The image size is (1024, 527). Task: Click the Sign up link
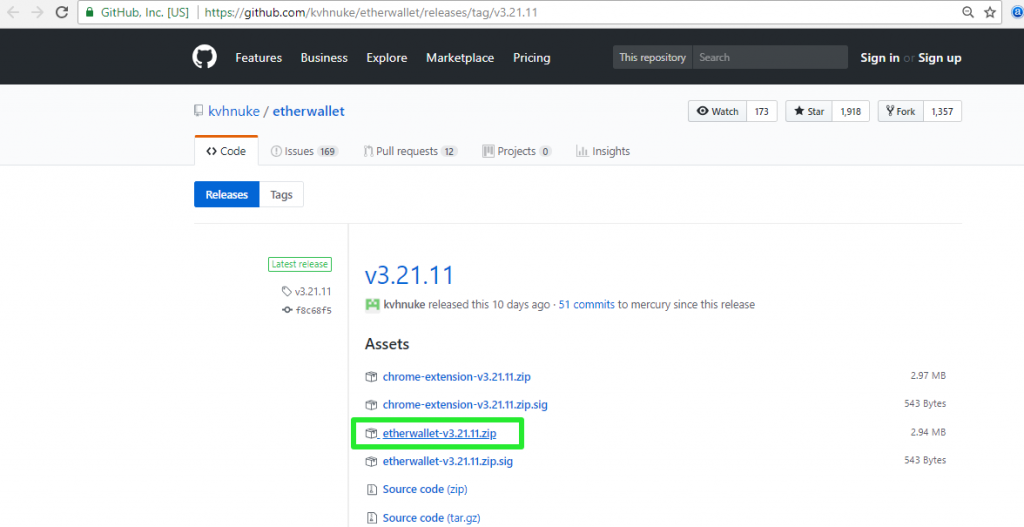[x=940, y=57]
